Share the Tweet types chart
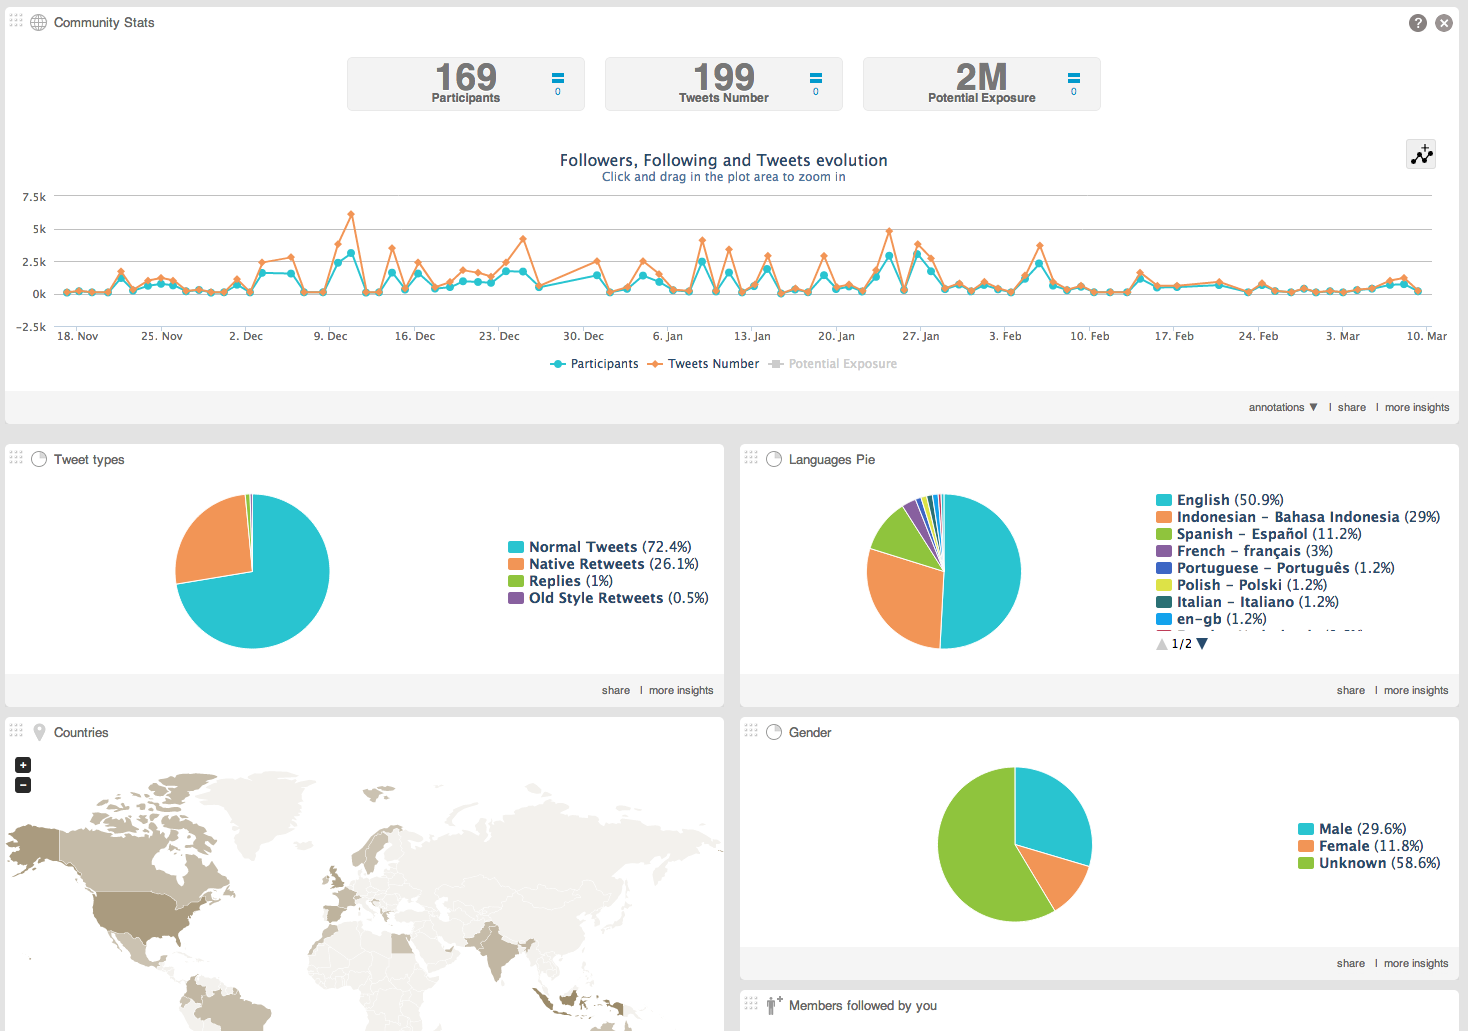This screenshot has height=1031, width=1468. tap(616, 690)
